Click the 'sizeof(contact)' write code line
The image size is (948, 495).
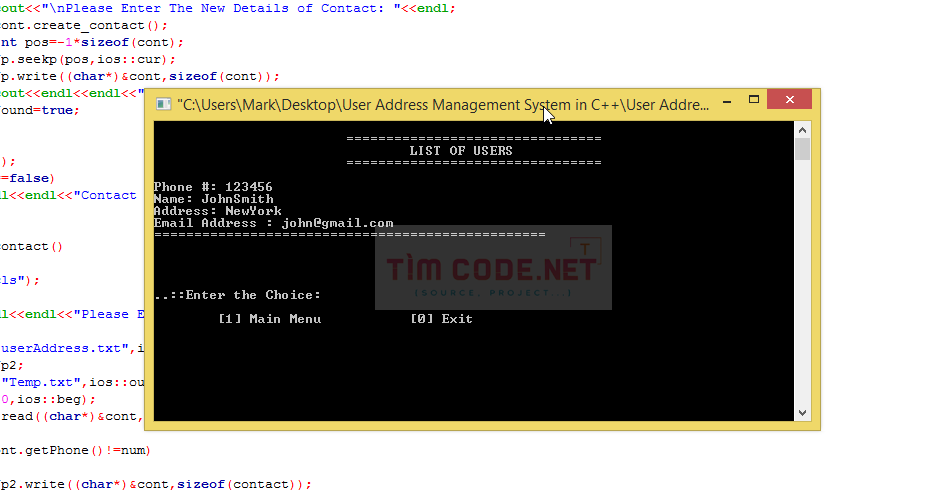[156, 484]
